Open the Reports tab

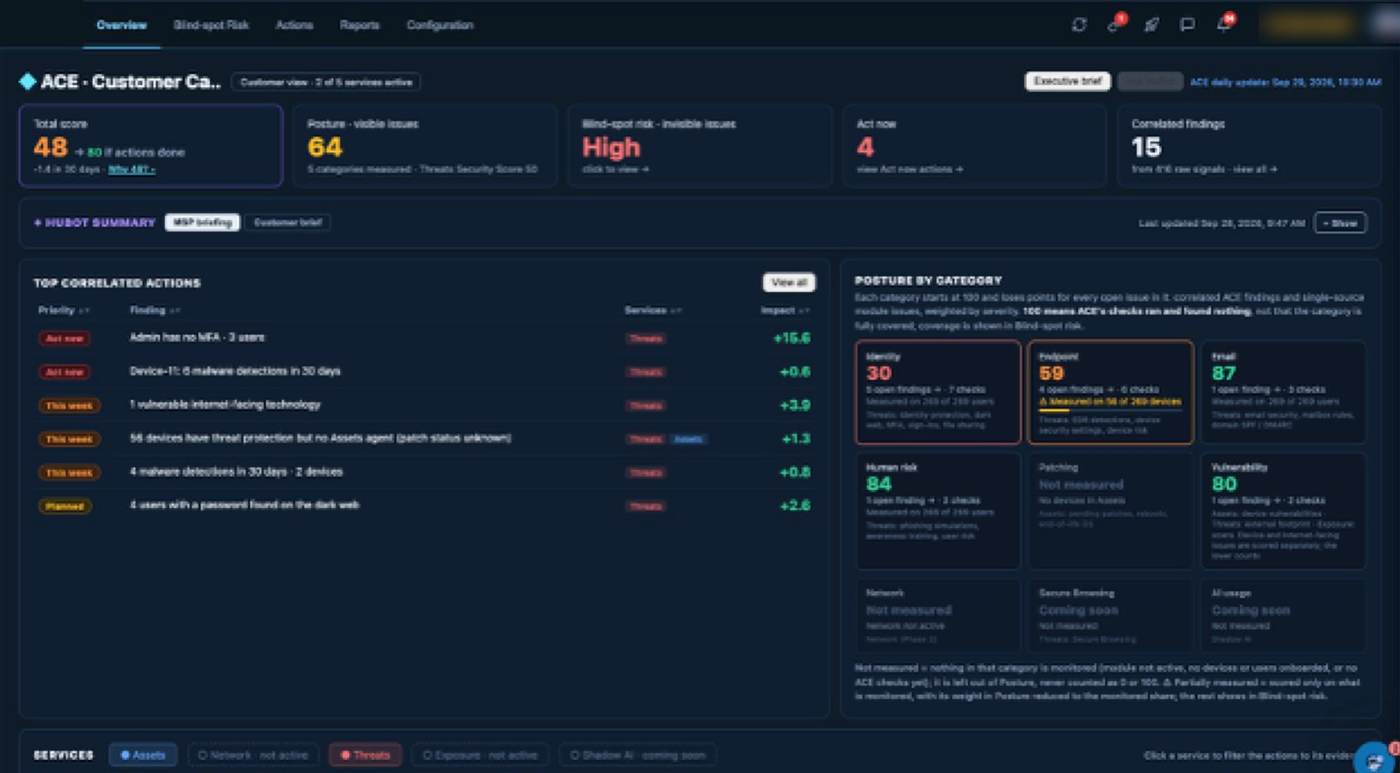coord(359,25)
